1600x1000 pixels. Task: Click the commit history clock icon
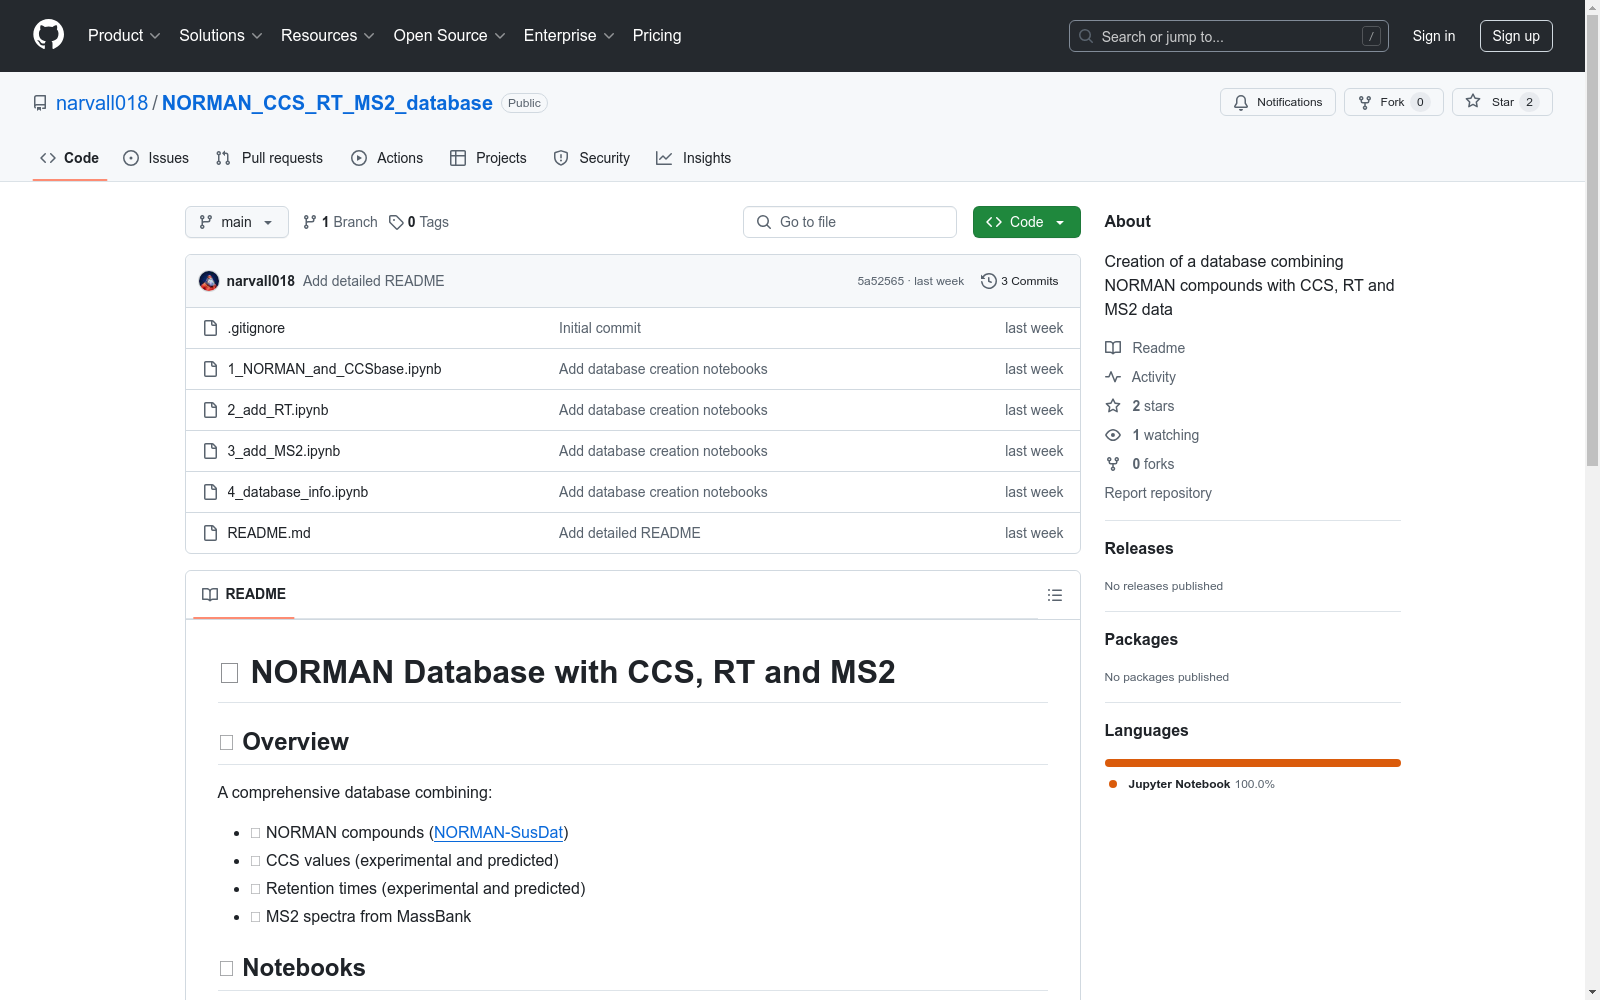coord(988,281)
